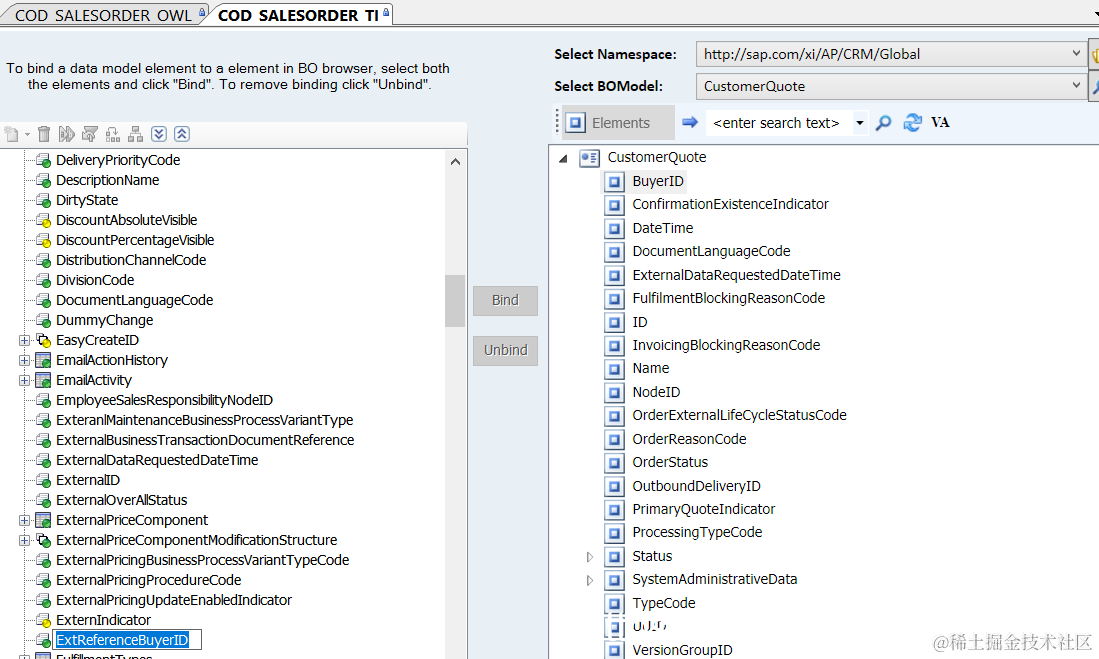Select ConfirmationExistenceIndicator element
Screen dimensions: 1099x659
730,204
